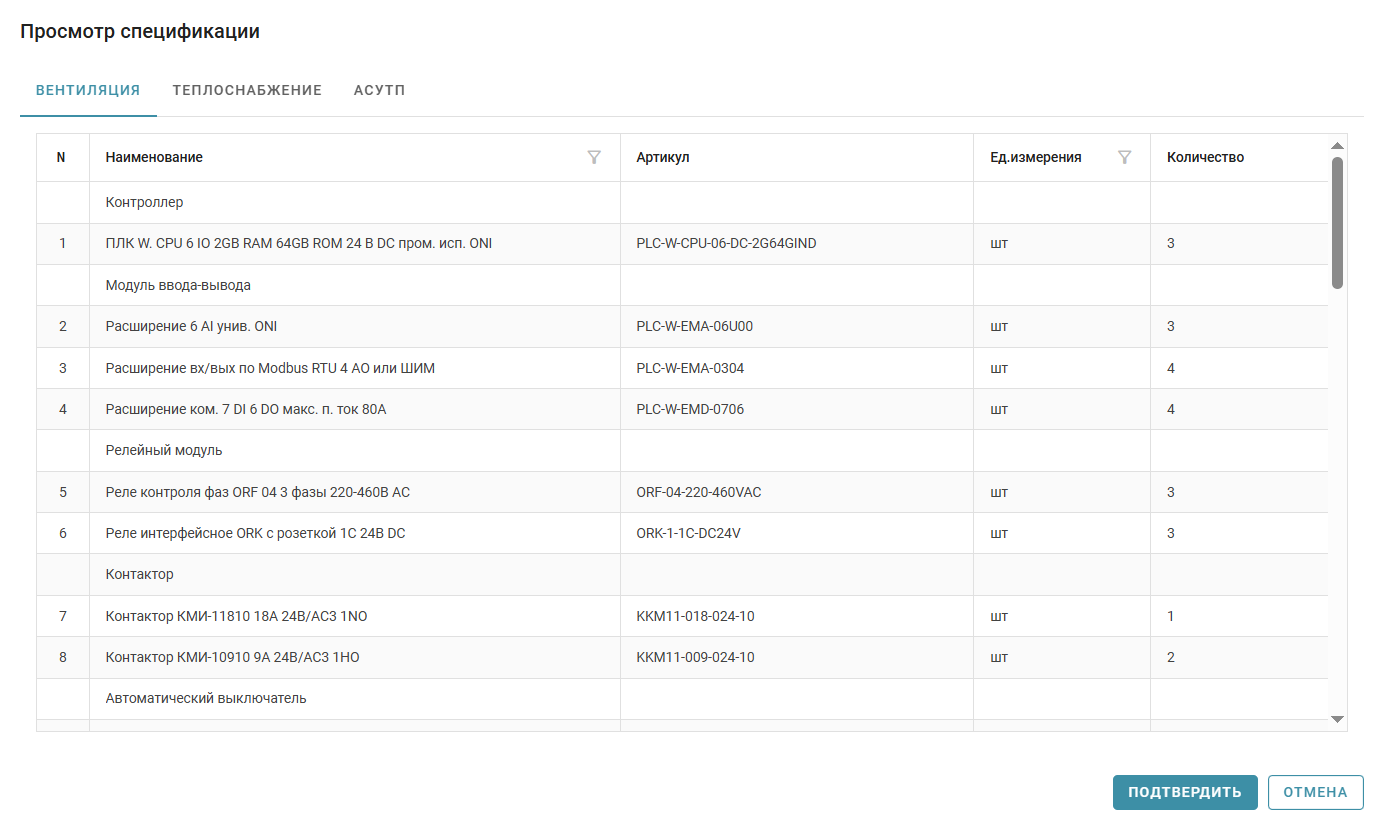Click article ORK-1-1C-DC24V cell
Viewport: 1378px width, 822px height.
688,533
